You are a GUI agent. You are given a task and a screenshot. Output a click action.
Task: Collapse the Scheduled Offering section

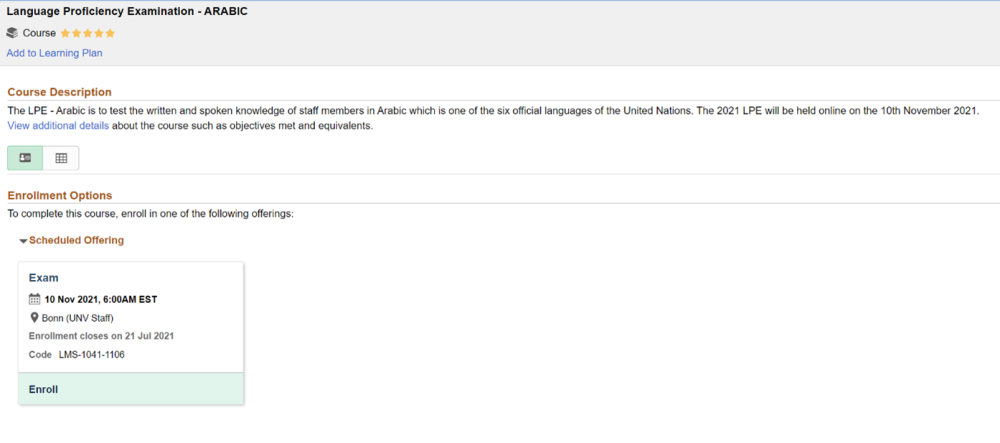pyautogui.click(x=23, y=241)
